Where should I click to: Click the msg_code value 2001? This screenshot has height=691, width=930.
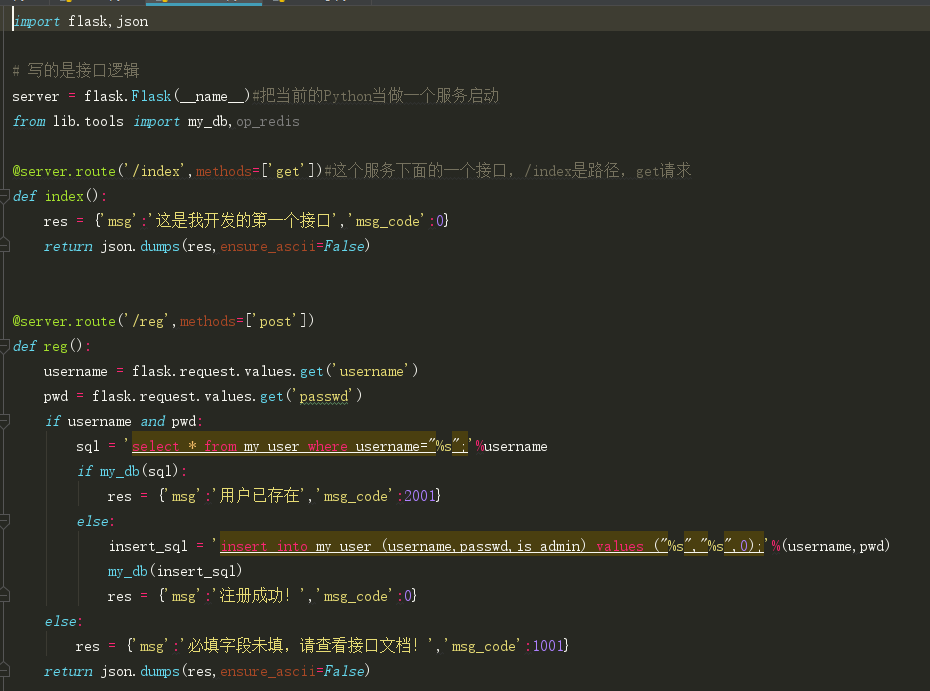(420, 496)
